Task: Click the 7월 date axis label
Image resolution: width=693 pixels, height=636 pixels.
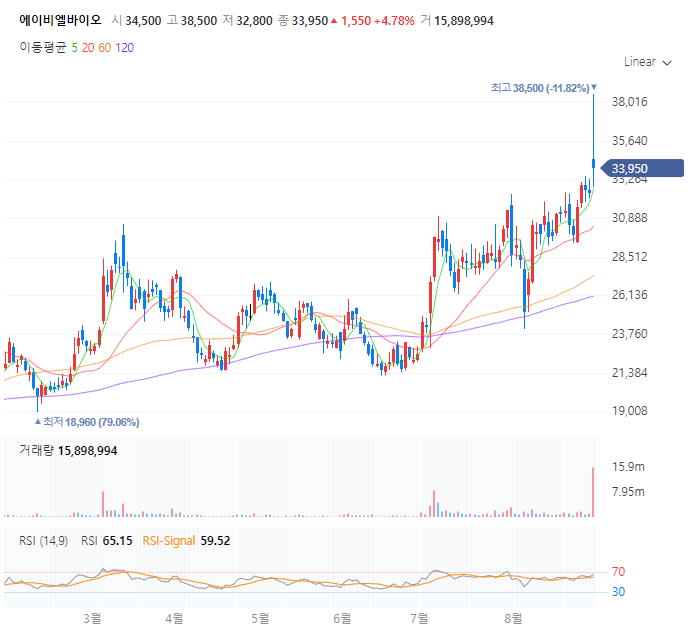Action: [419, 618]
